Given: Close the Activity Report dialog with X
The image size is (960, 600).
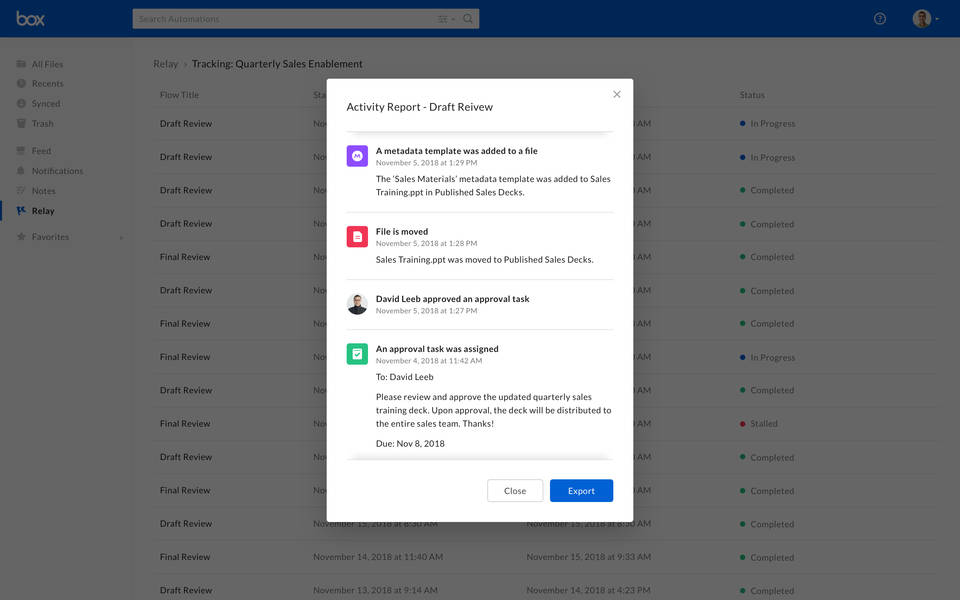Looking at the screenshot, I should point(616,94).
